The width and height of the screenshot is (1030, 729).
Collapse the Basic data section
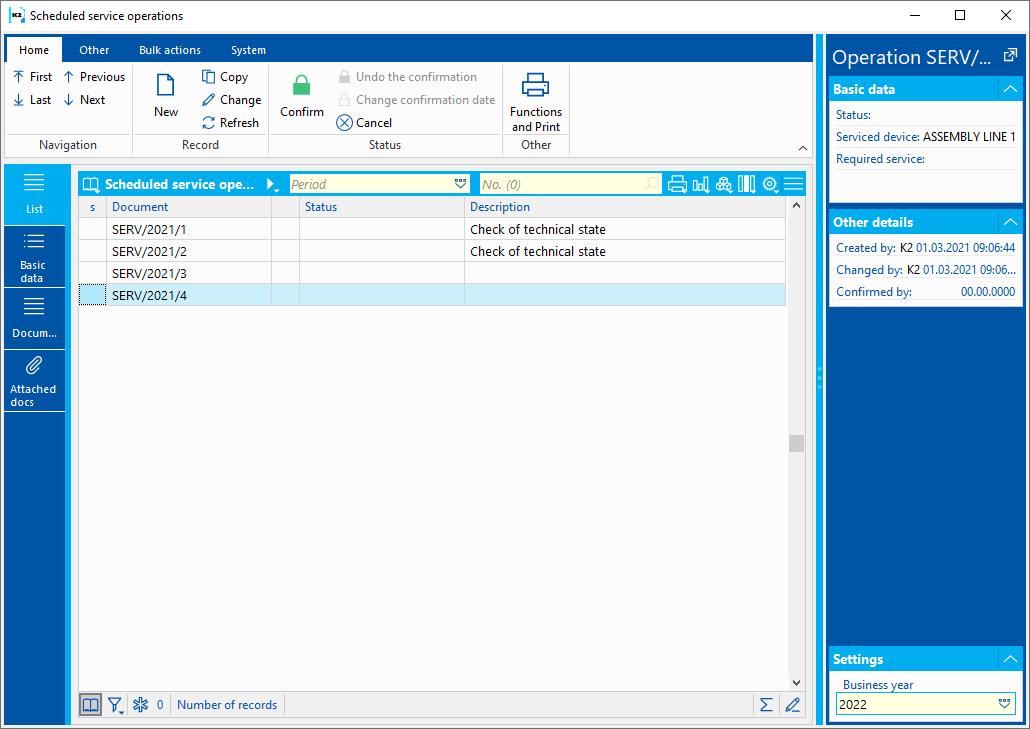(1010, 89)
